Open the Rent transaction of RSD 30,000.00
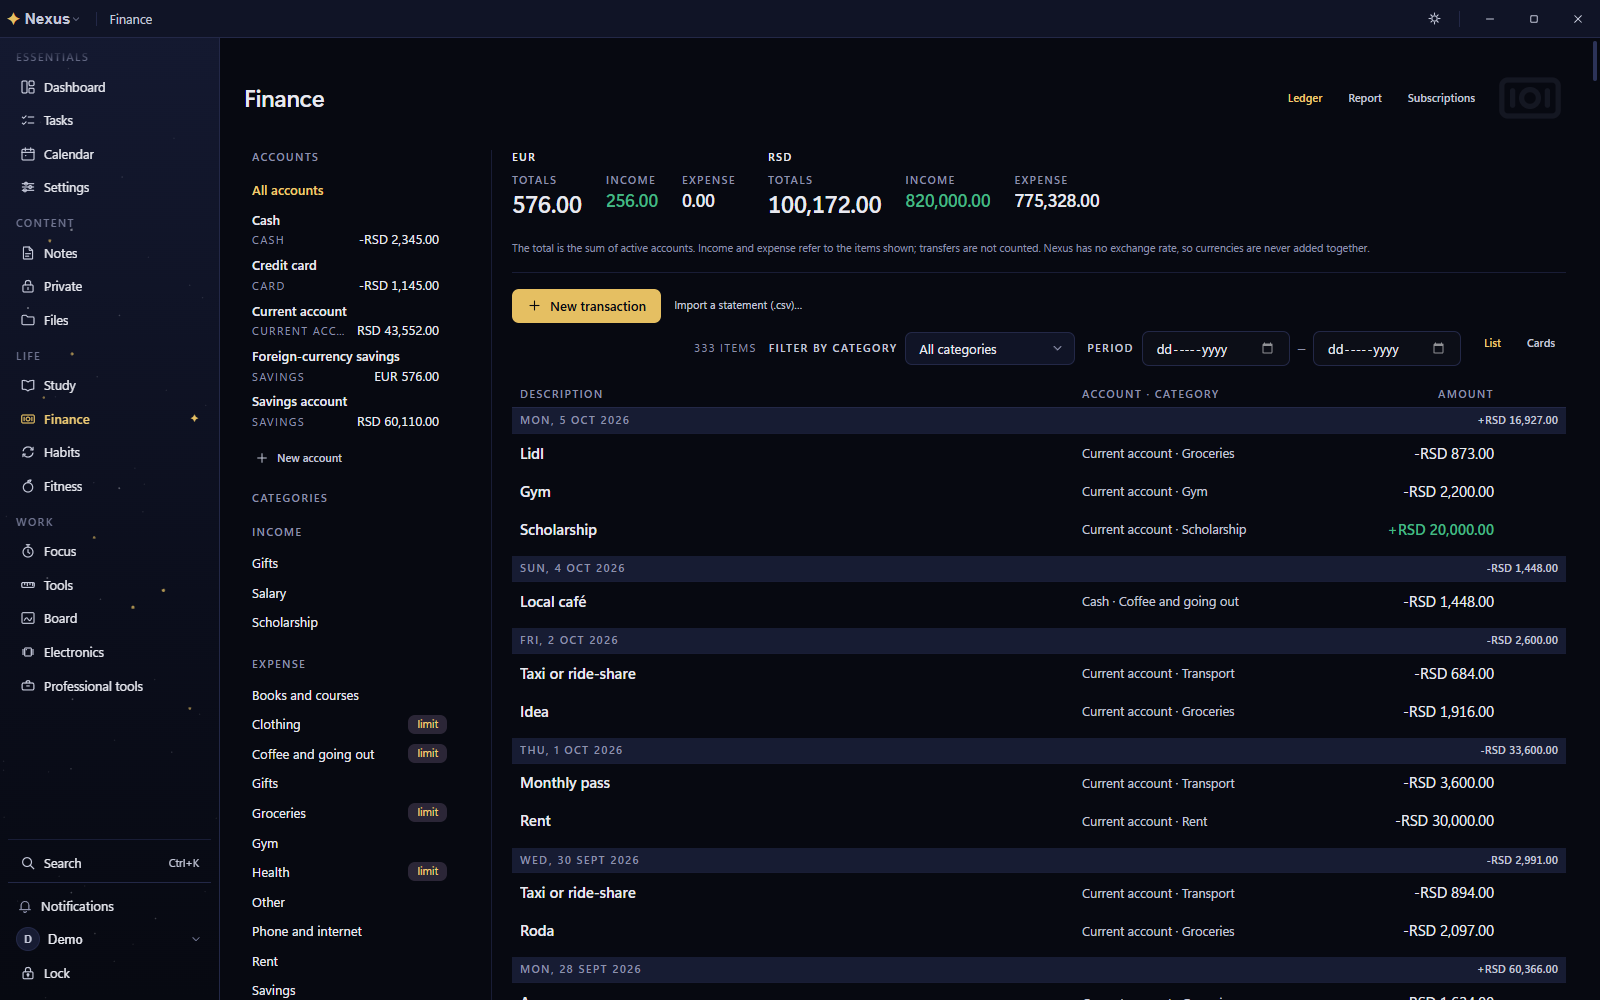Viewport: 1600px width, 1000px height. pyautogui.click(x=1038, y=821)
